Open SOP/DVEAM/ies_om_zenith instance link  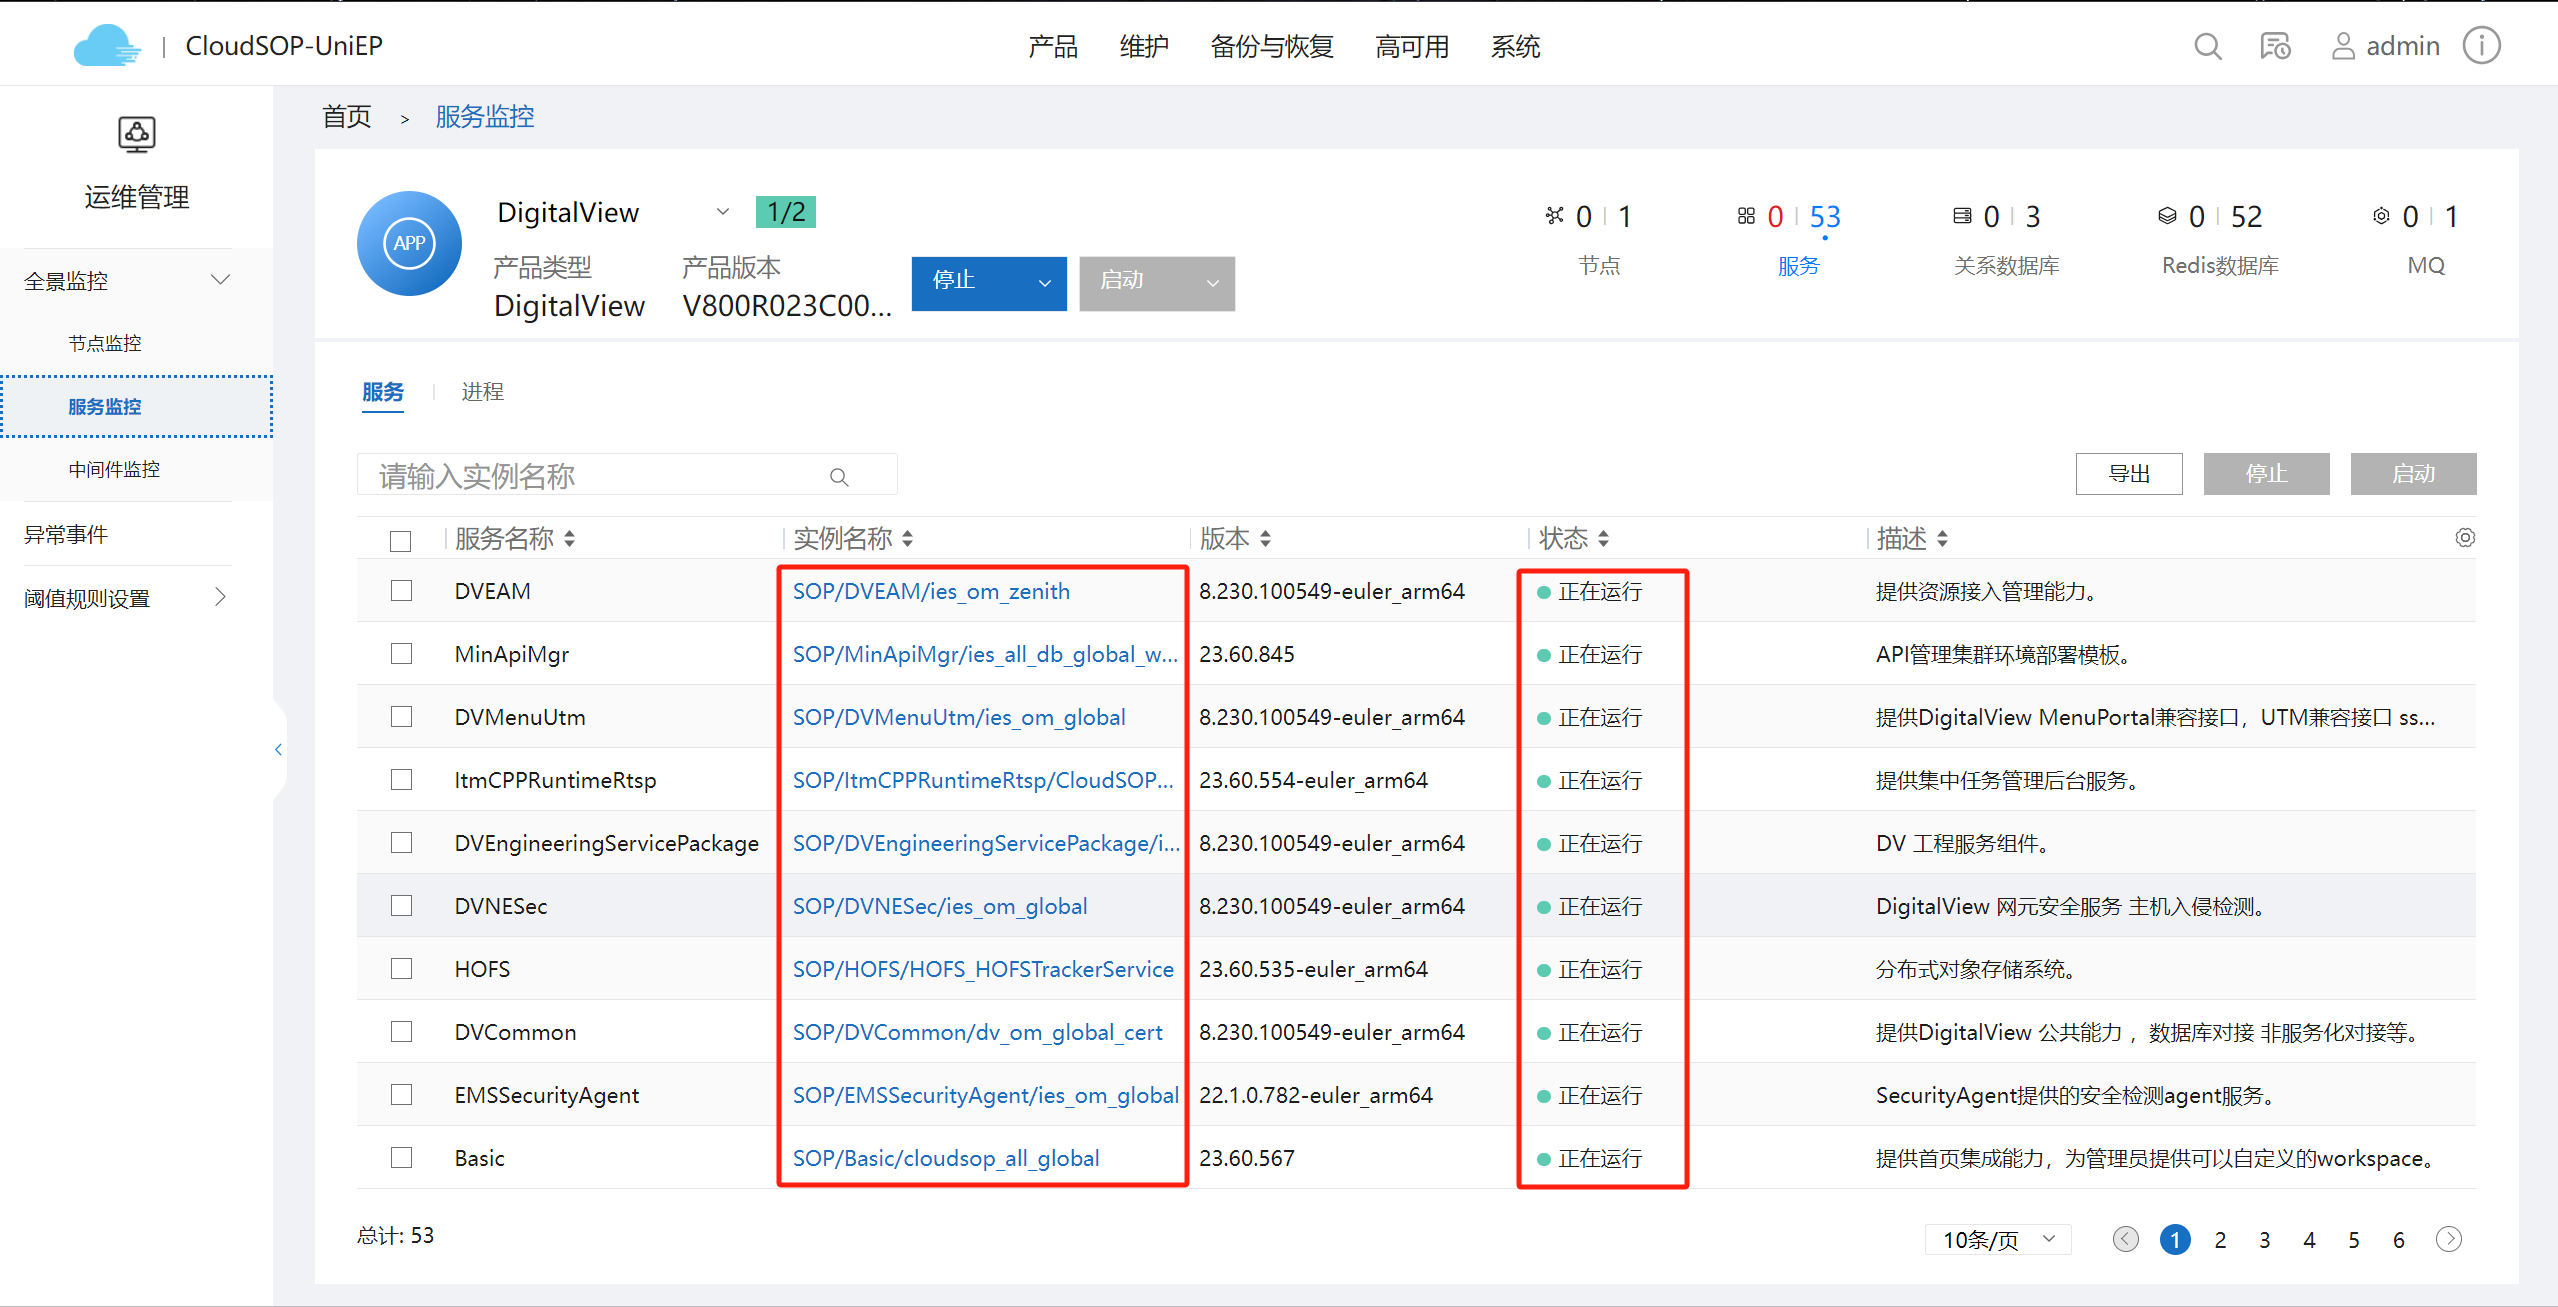point(931,591)
